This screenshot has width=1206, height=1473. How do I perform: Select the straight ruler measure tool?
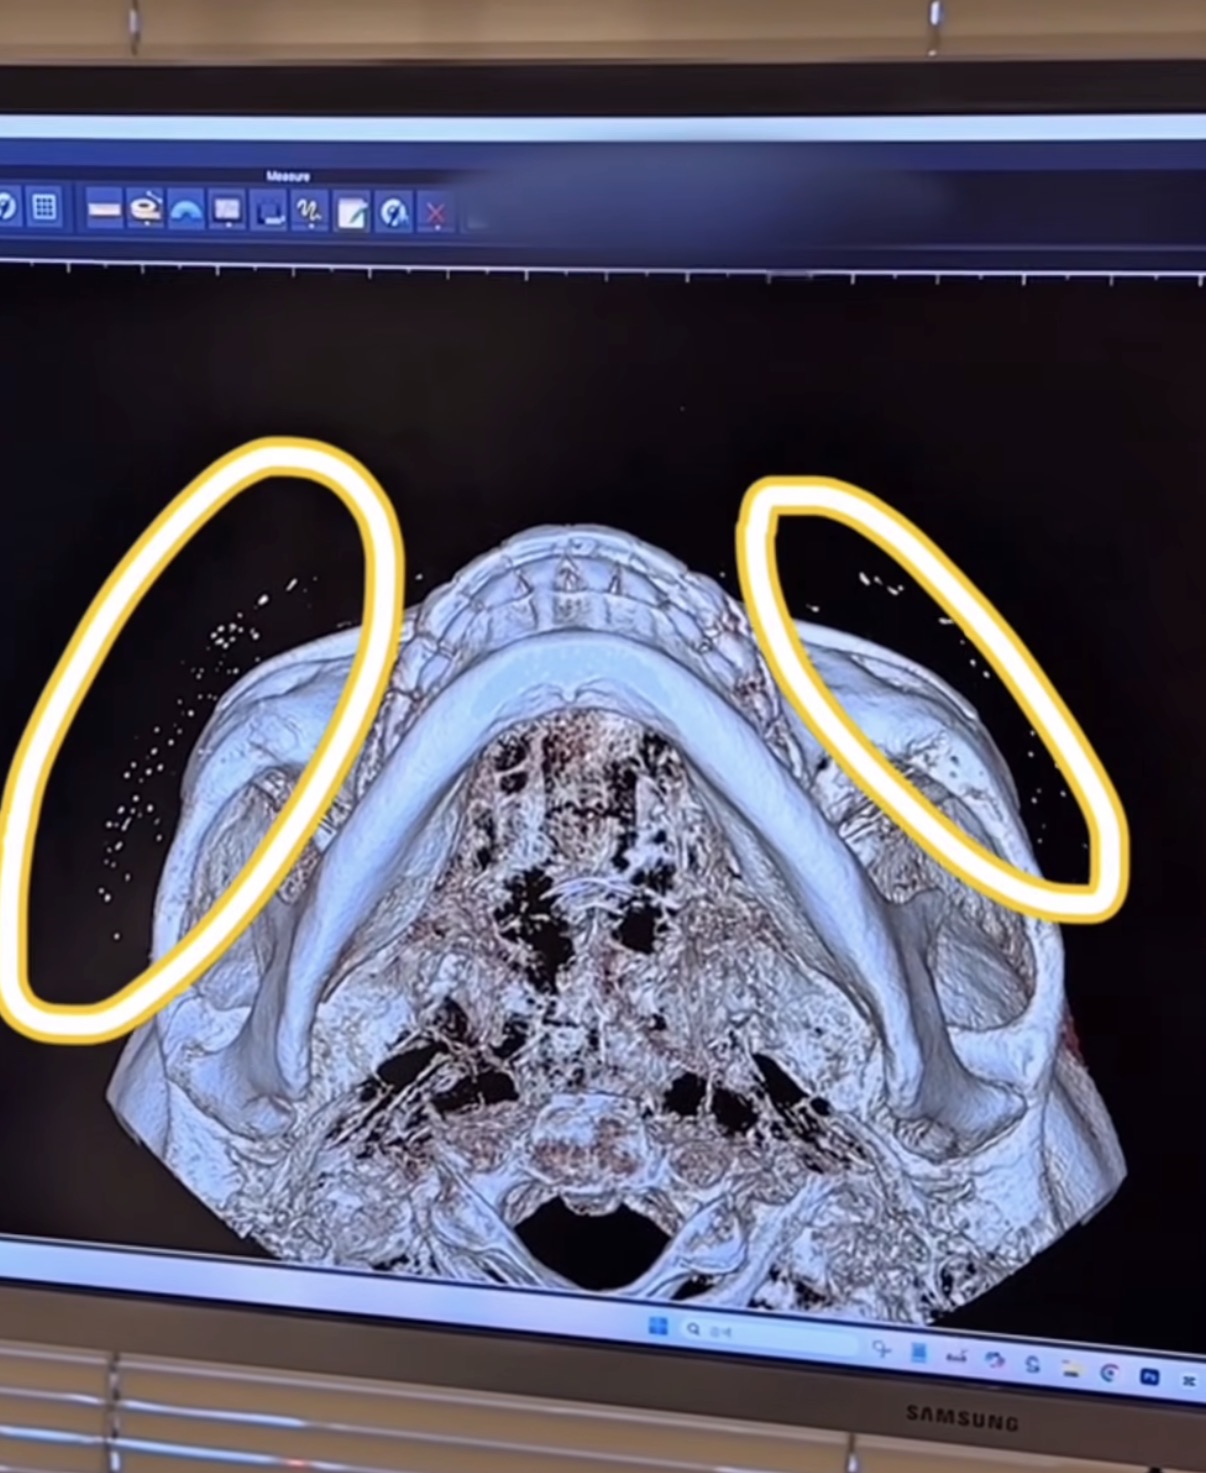104,209
